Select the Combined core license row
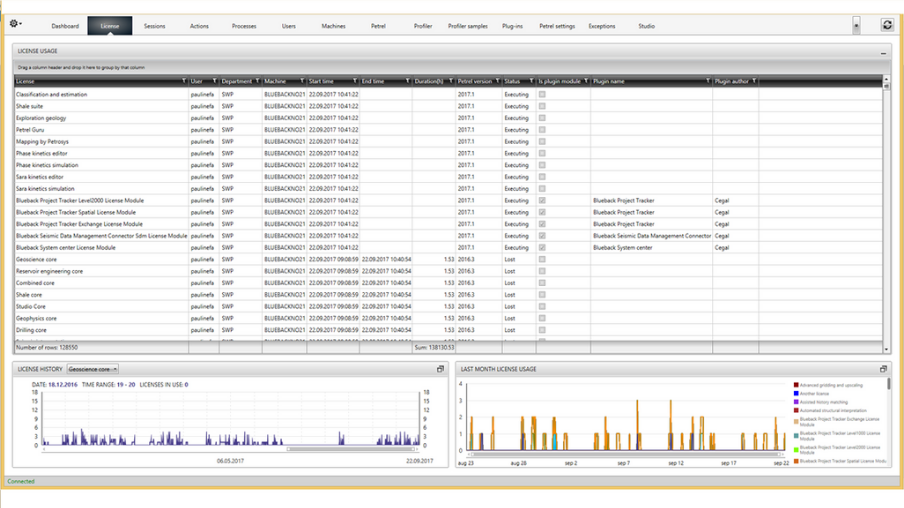904x508 pixels. click(x=448, y=283)
